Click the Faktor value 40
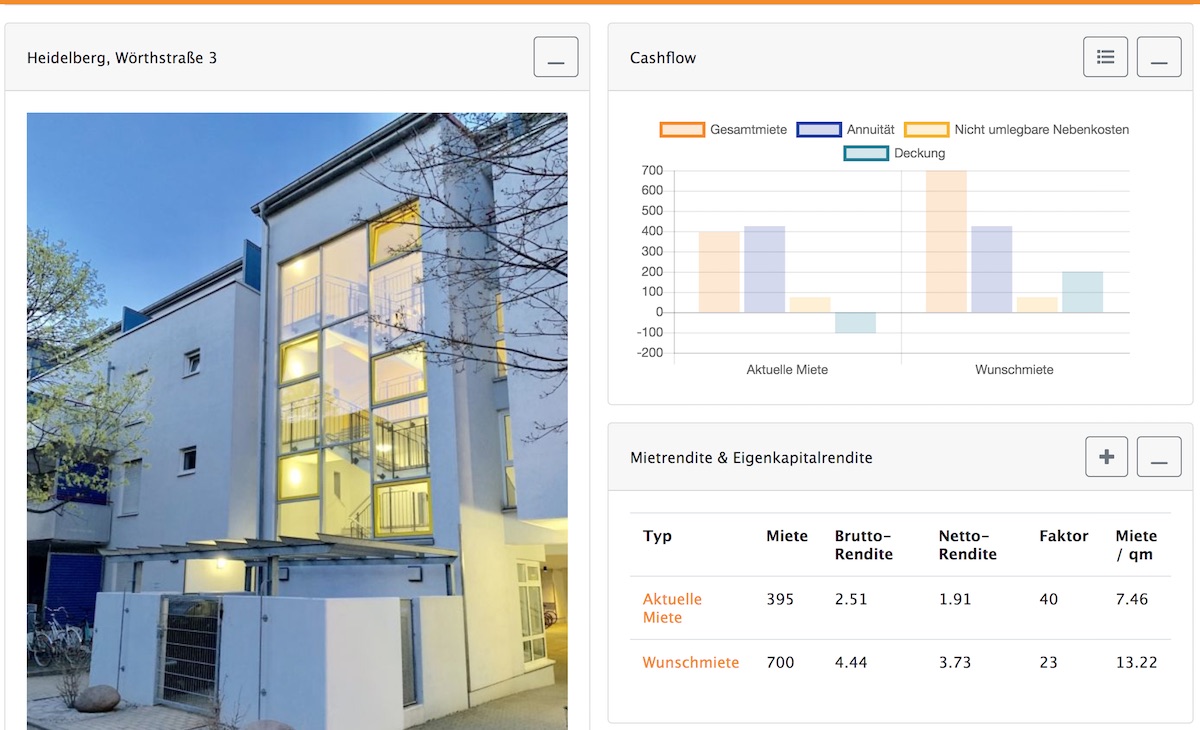 click(1050, 599)
